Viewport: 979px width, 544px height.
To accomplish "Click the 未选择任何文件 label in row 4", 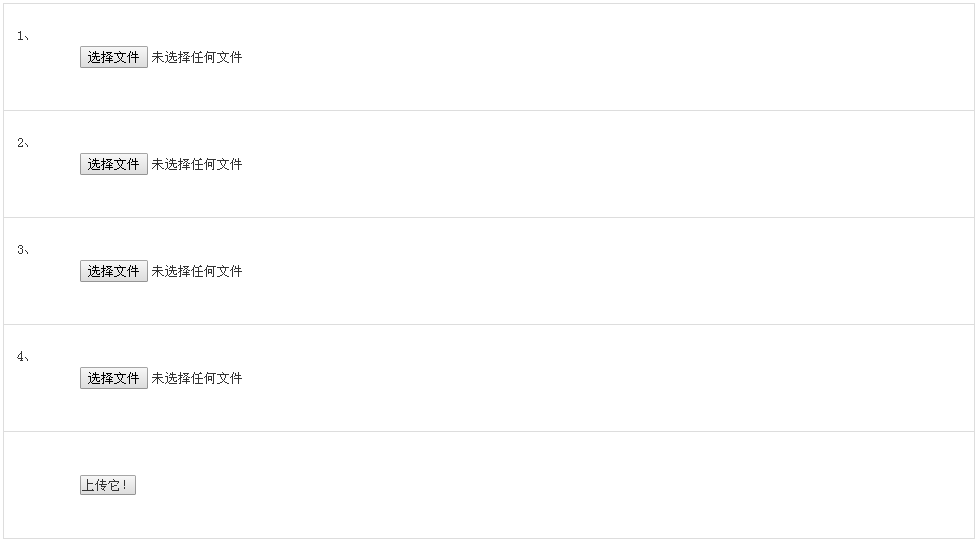I will pos(197,378).
